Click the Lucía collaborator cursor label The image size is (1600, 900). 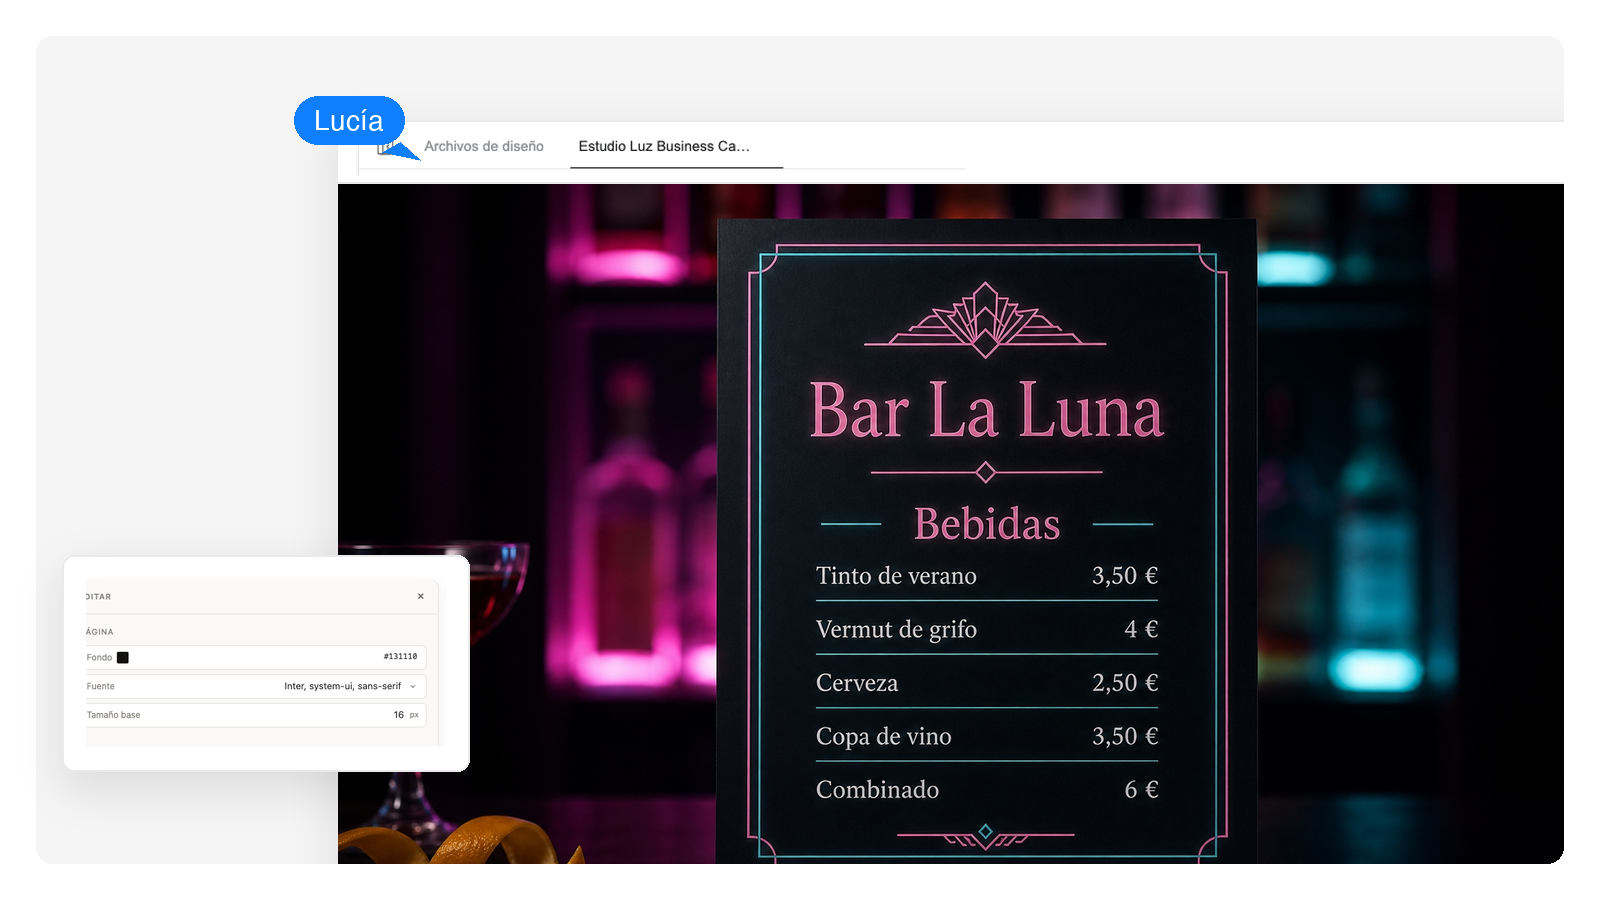349,121
